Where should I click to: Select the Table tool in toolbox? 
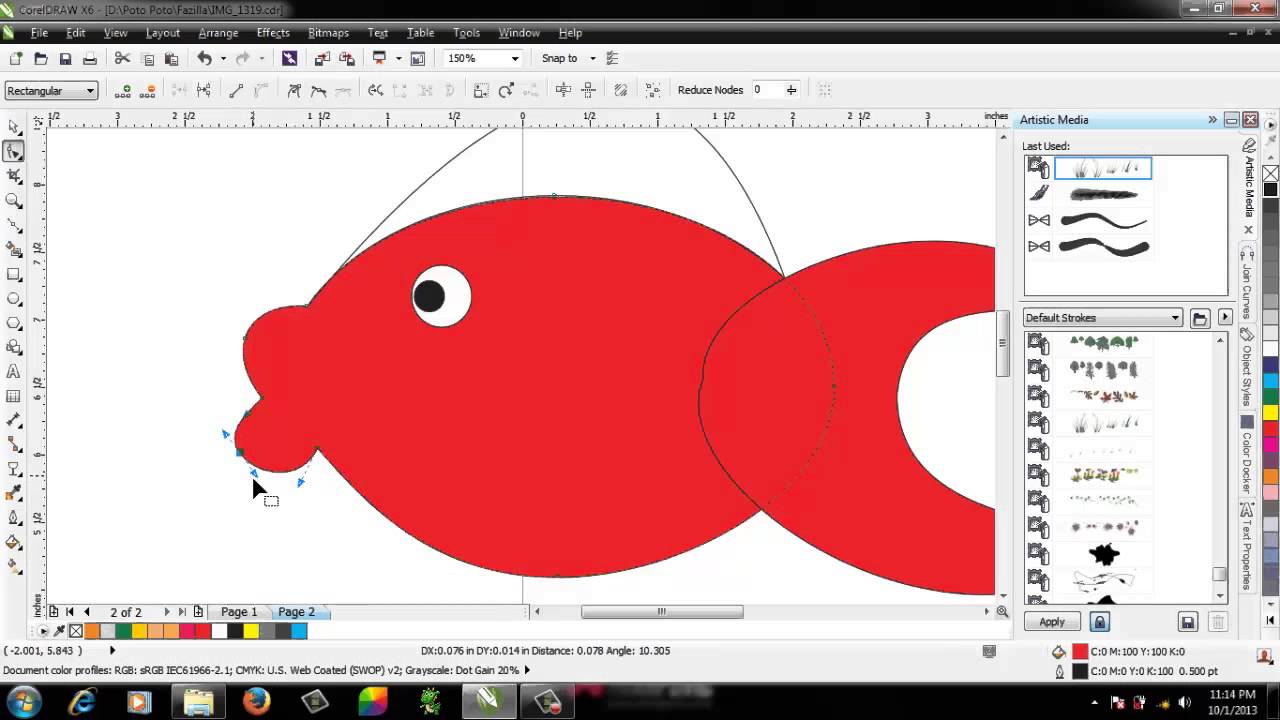click(14, 396)
